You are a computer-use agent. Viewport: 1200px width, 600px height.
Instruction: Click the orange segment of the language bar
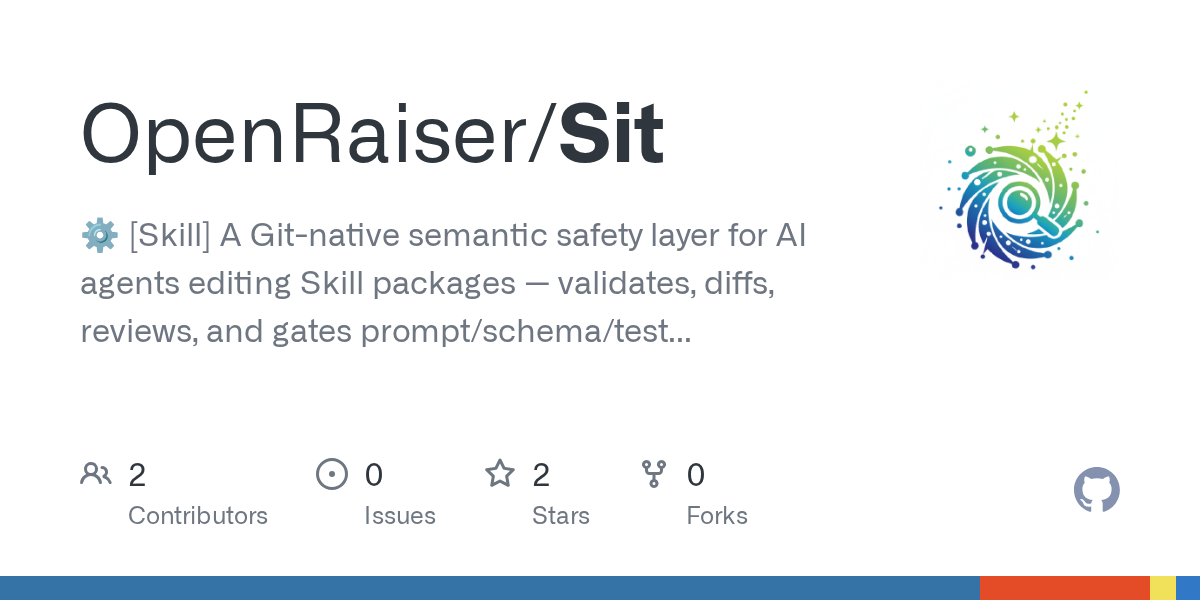point(1065,588)
